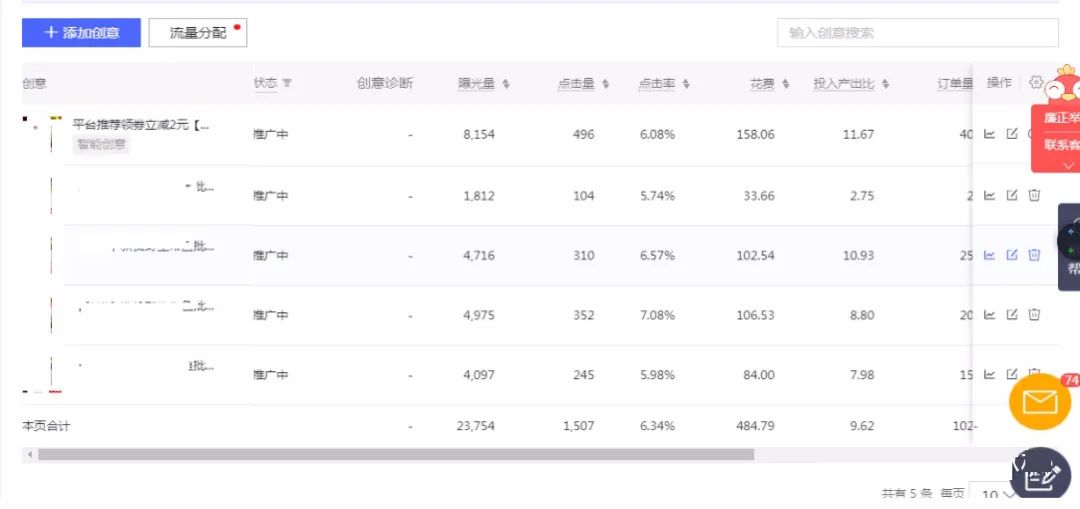The width and height of the screenshot is (1080, 509).
Task: Click the orange mail message icon
Action: 1039,402
